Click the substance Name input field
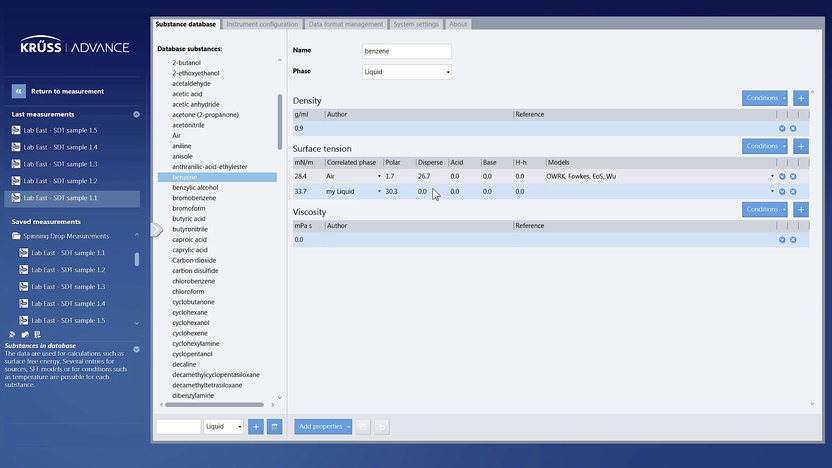The width and height of the screenshot is (832, 468). click(x=406, y=51)
